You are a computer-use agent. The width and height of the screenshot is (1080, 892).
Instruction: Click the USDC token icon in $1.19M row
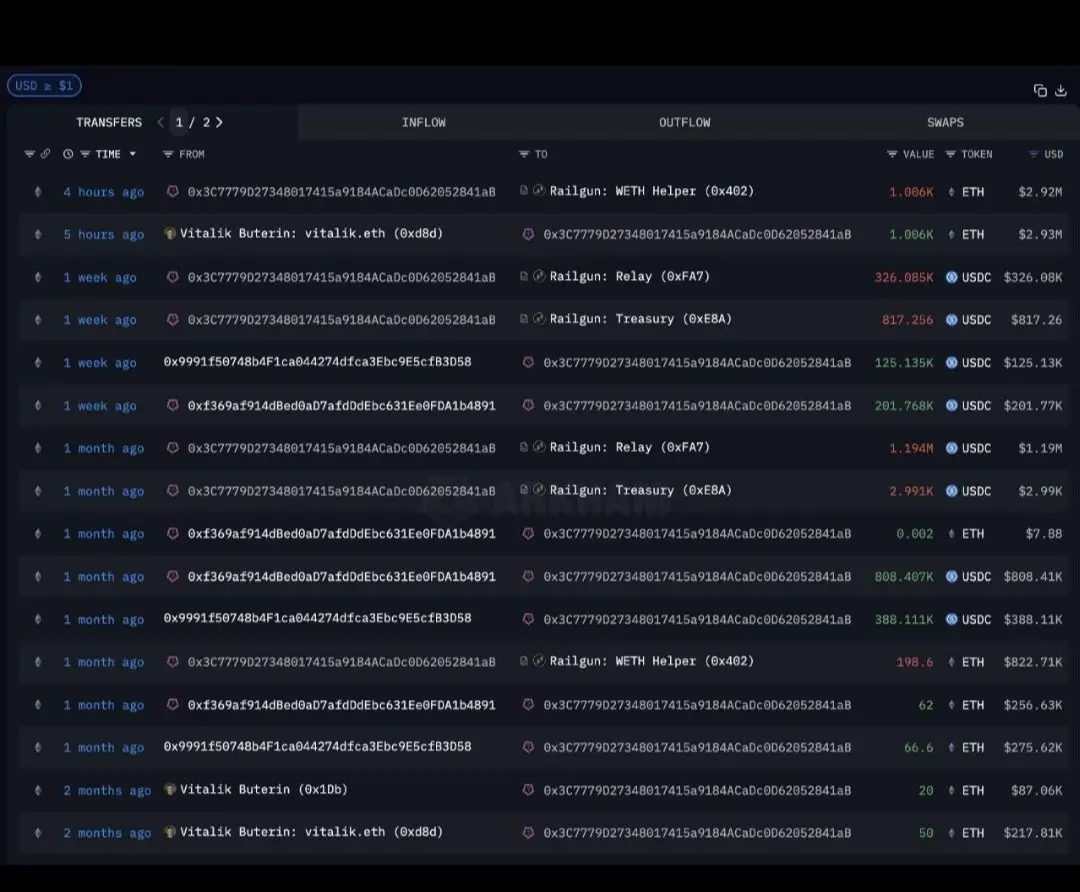[951, 448]
